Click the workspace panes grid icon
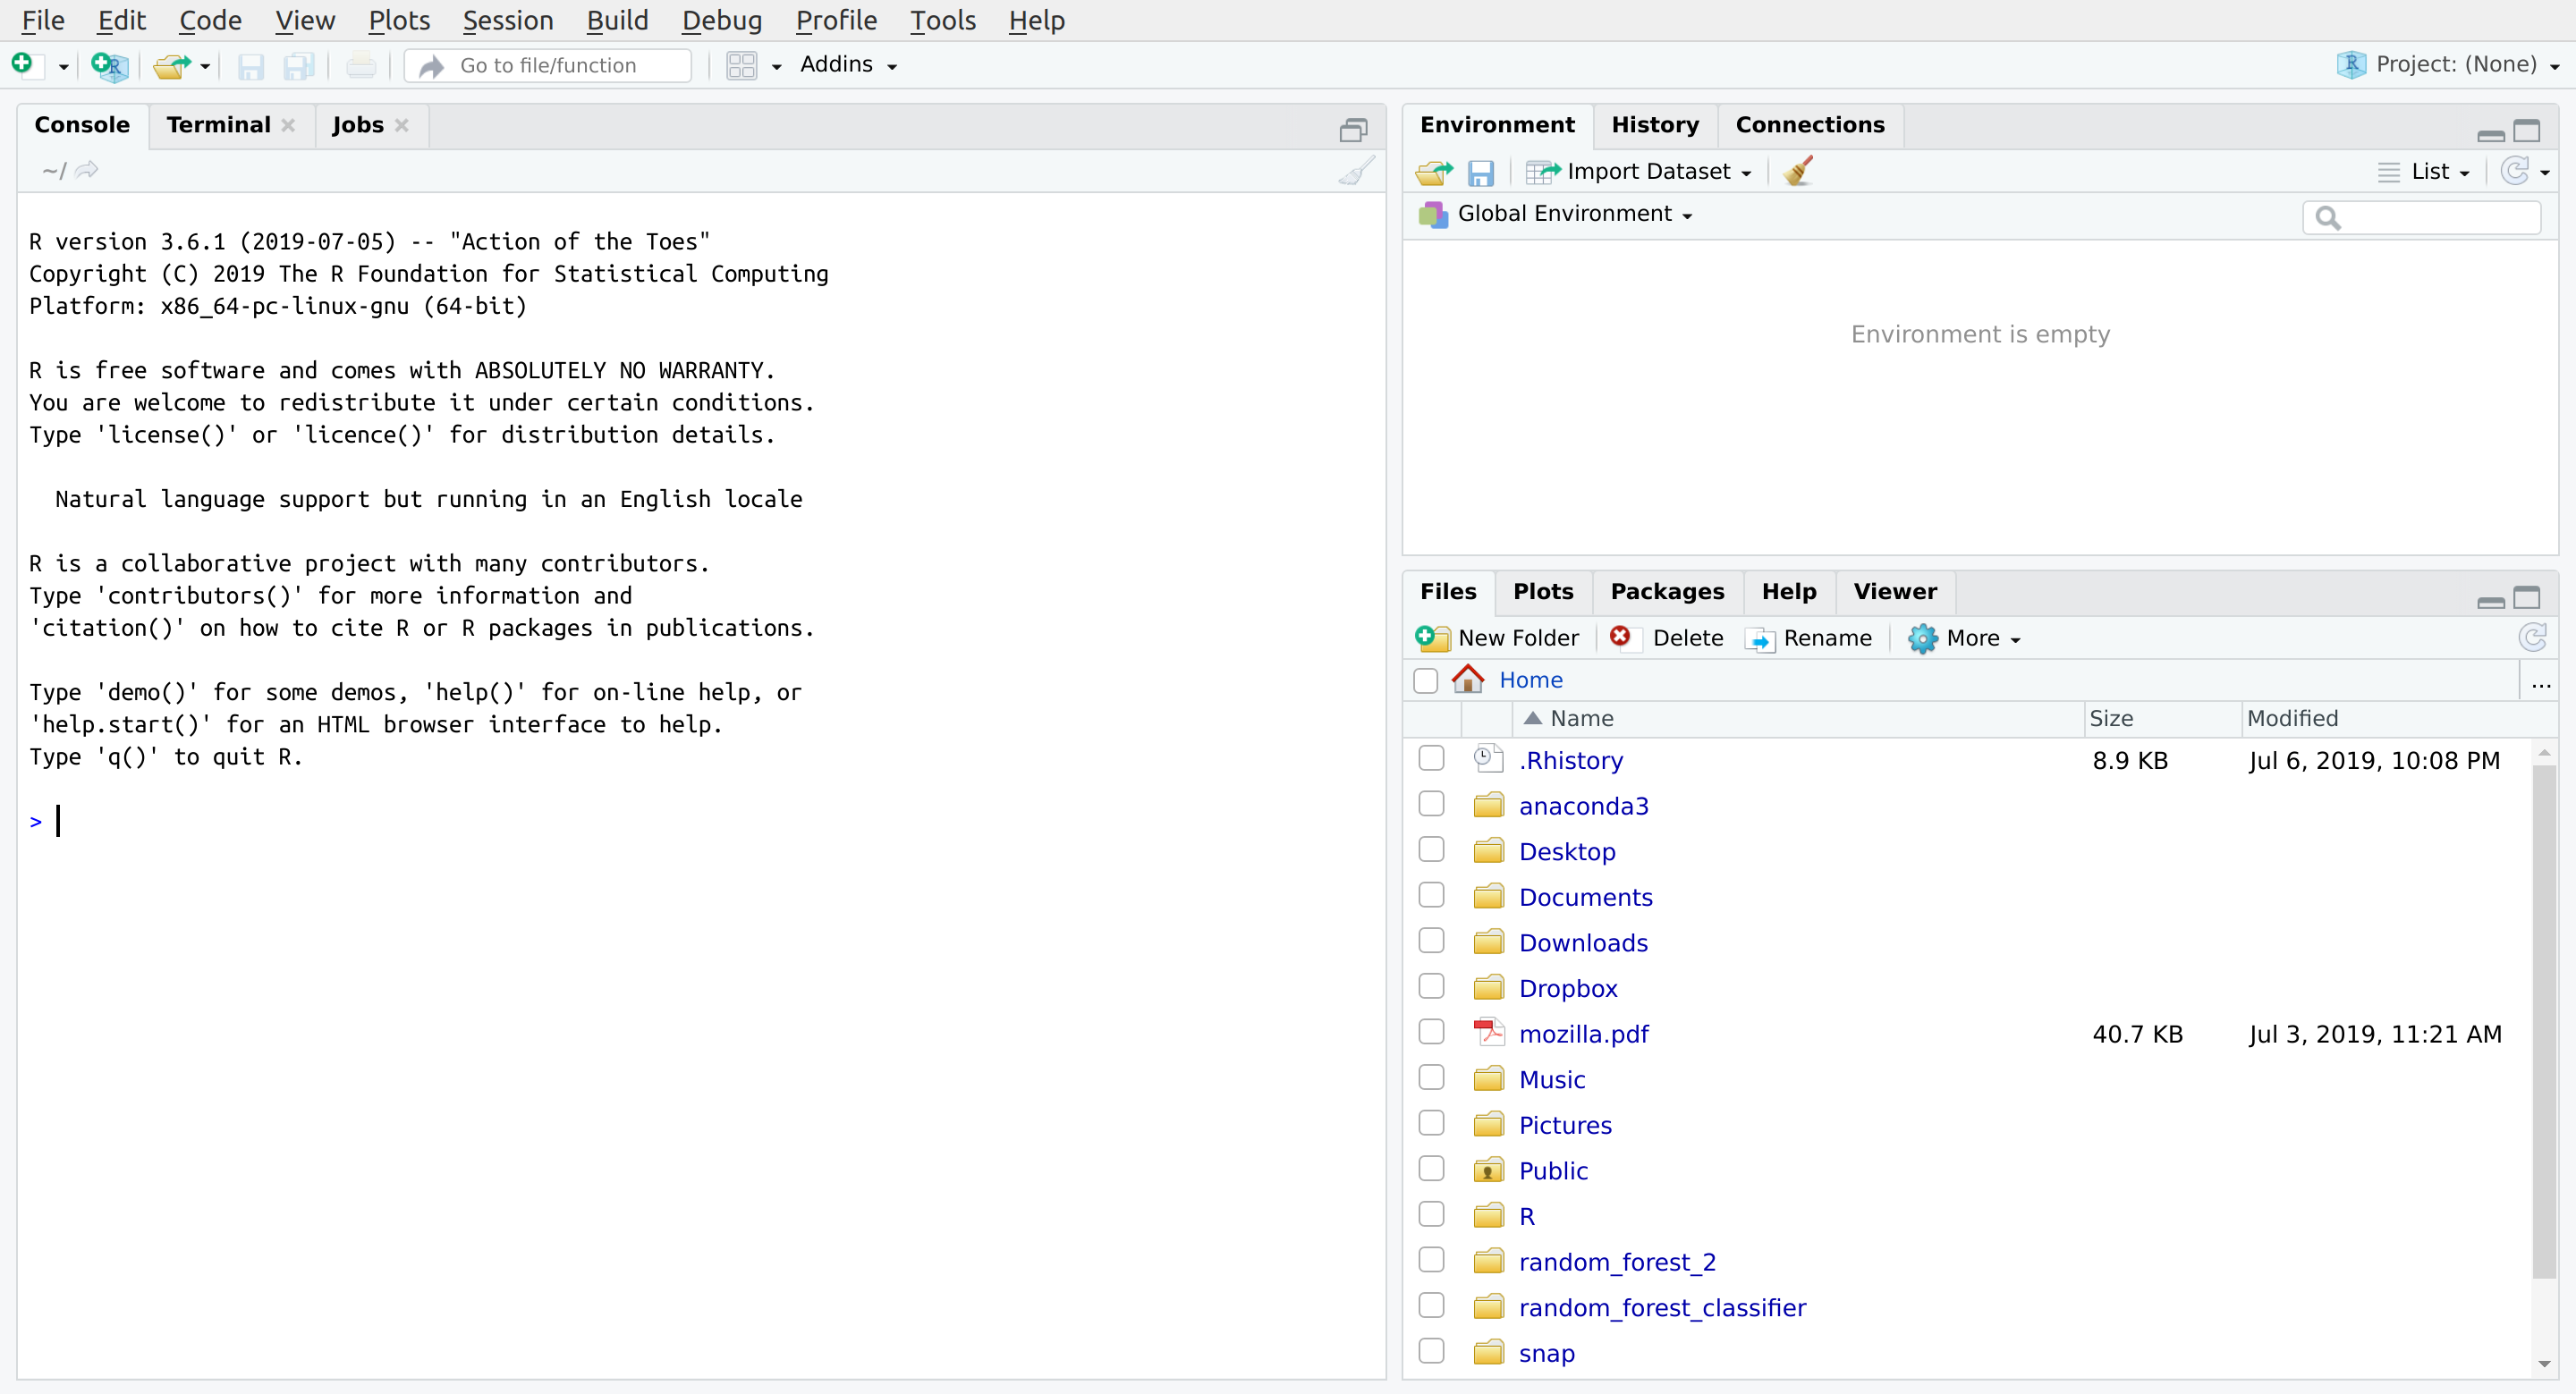The width and height of the screenshot is (2576, 1394). point(742,66)
